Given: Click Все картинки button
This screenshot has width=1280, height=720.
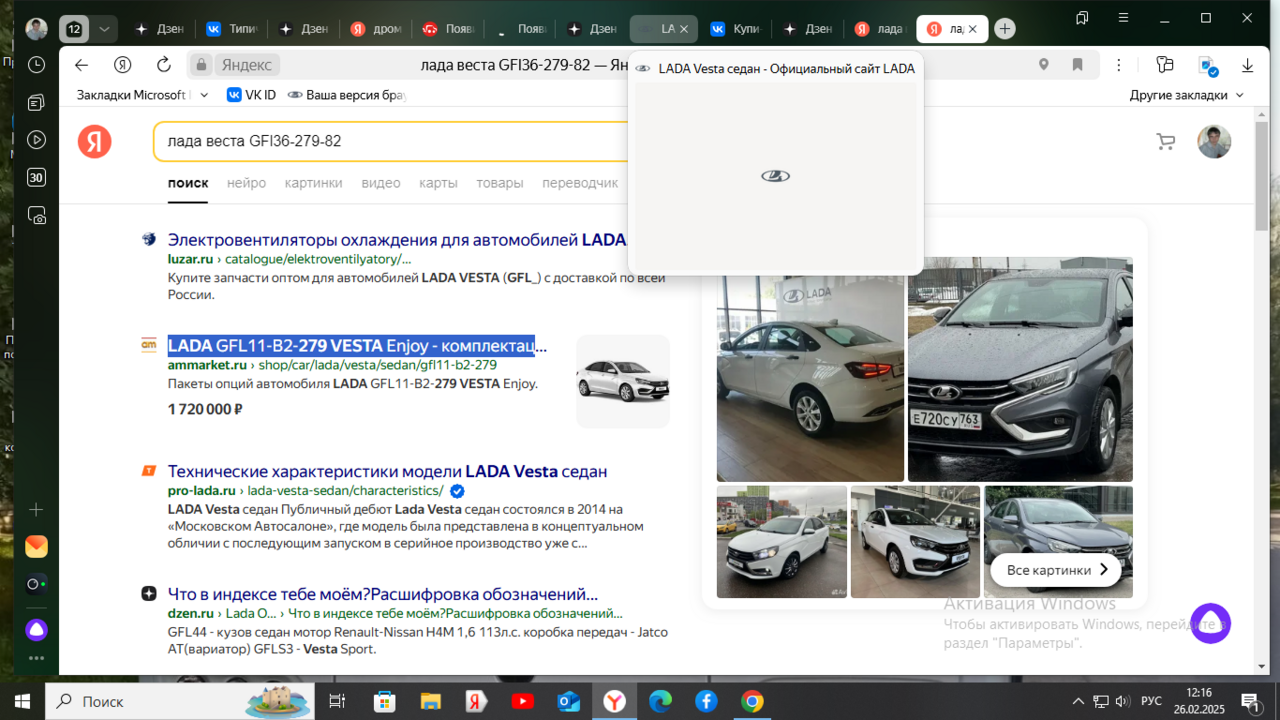Looking at the screenshot, I should click(x=1055, y=570).
